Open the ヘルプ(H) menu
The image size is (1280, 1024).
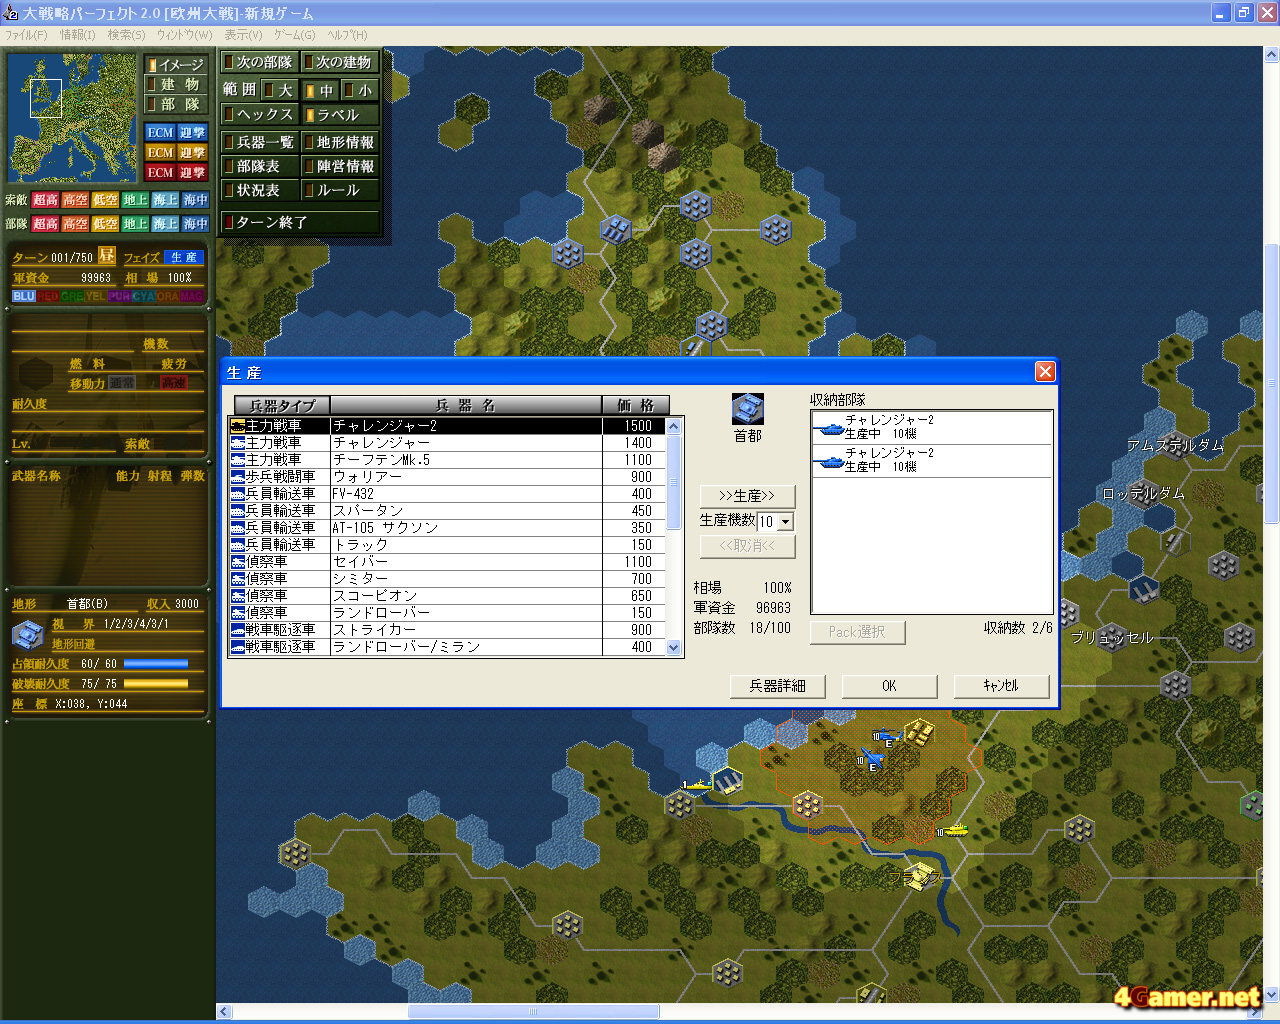[x=347, y=35]
